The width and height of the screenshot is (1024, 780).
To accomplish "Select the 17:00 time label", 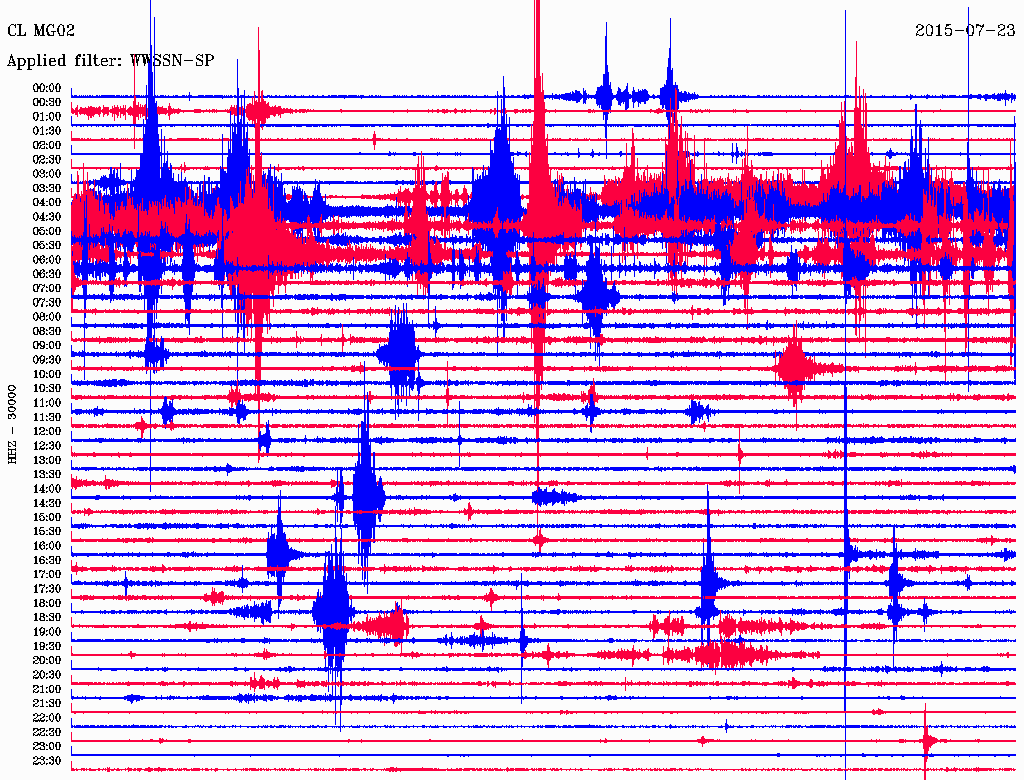I will (47, 574).
